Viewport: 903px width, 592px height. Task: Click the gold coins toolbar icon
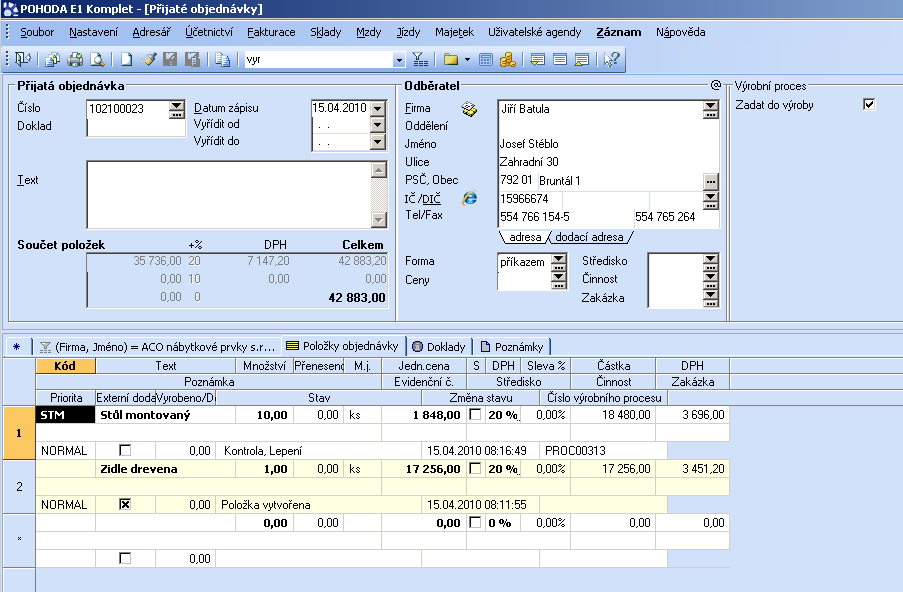tap(507, 59)
